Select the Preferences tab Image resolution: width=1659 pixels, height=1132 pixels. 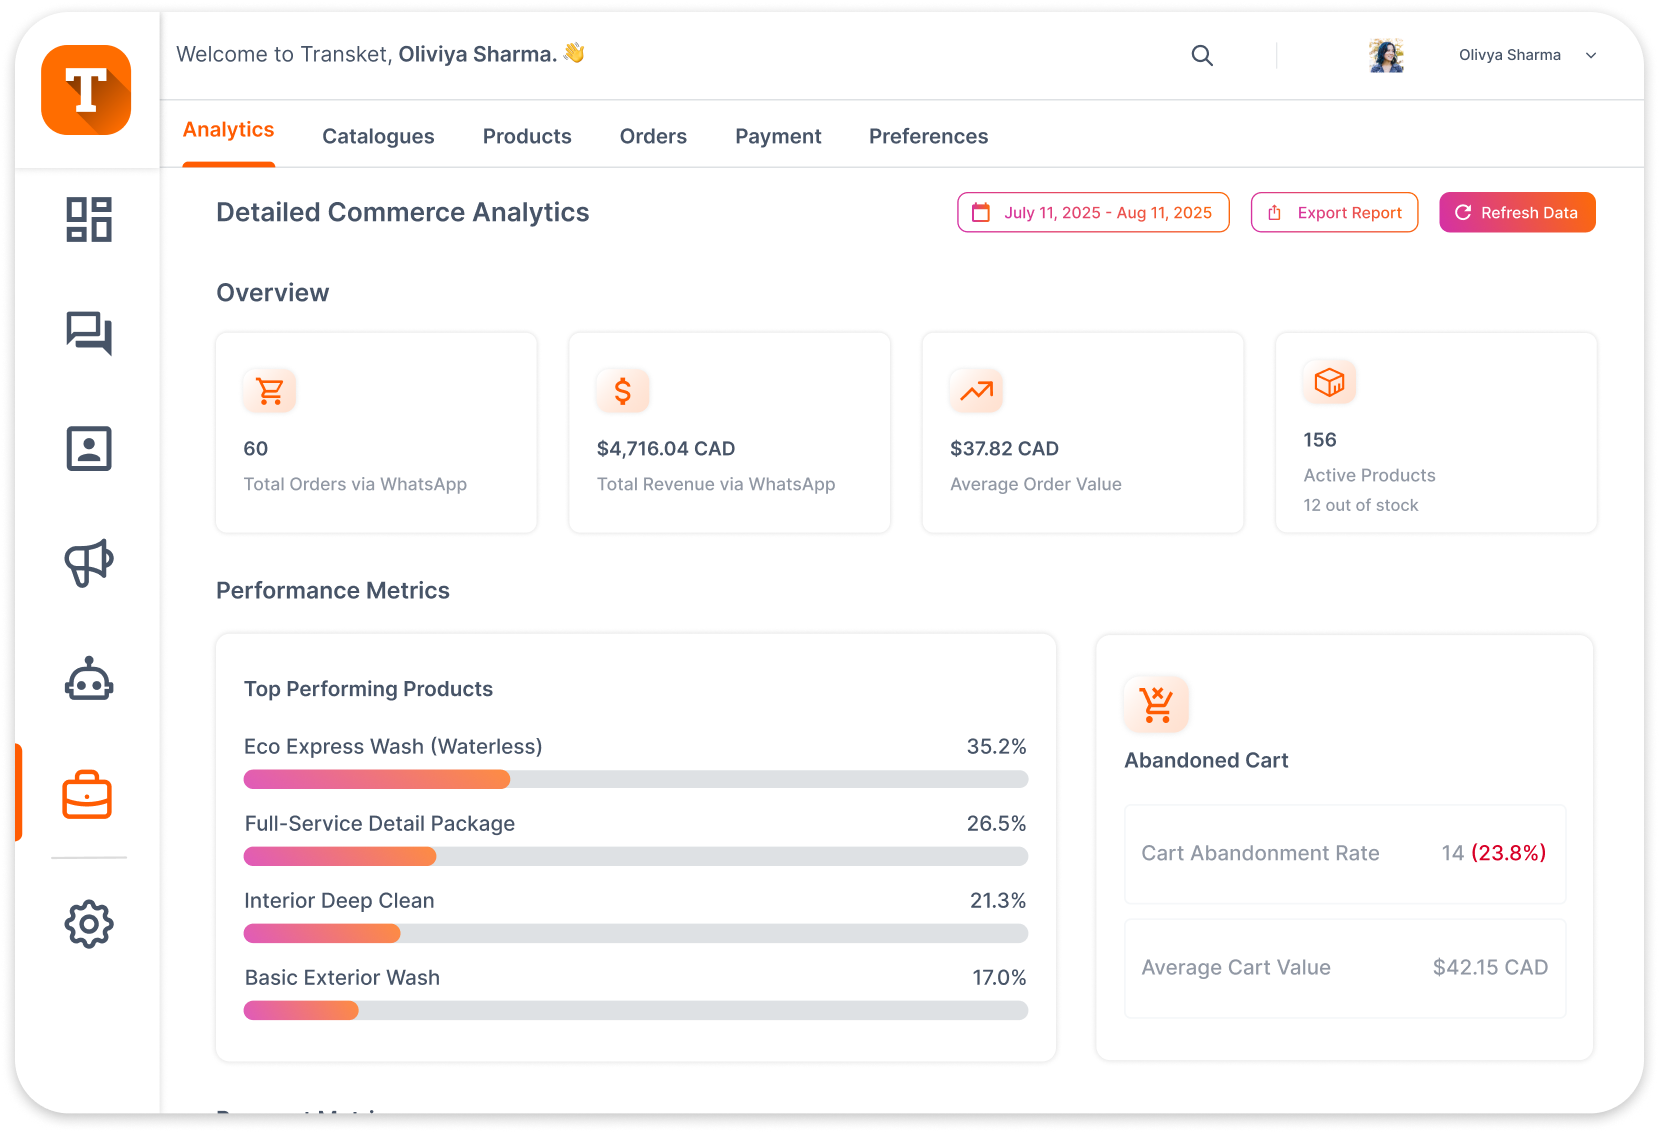[928, 137]
